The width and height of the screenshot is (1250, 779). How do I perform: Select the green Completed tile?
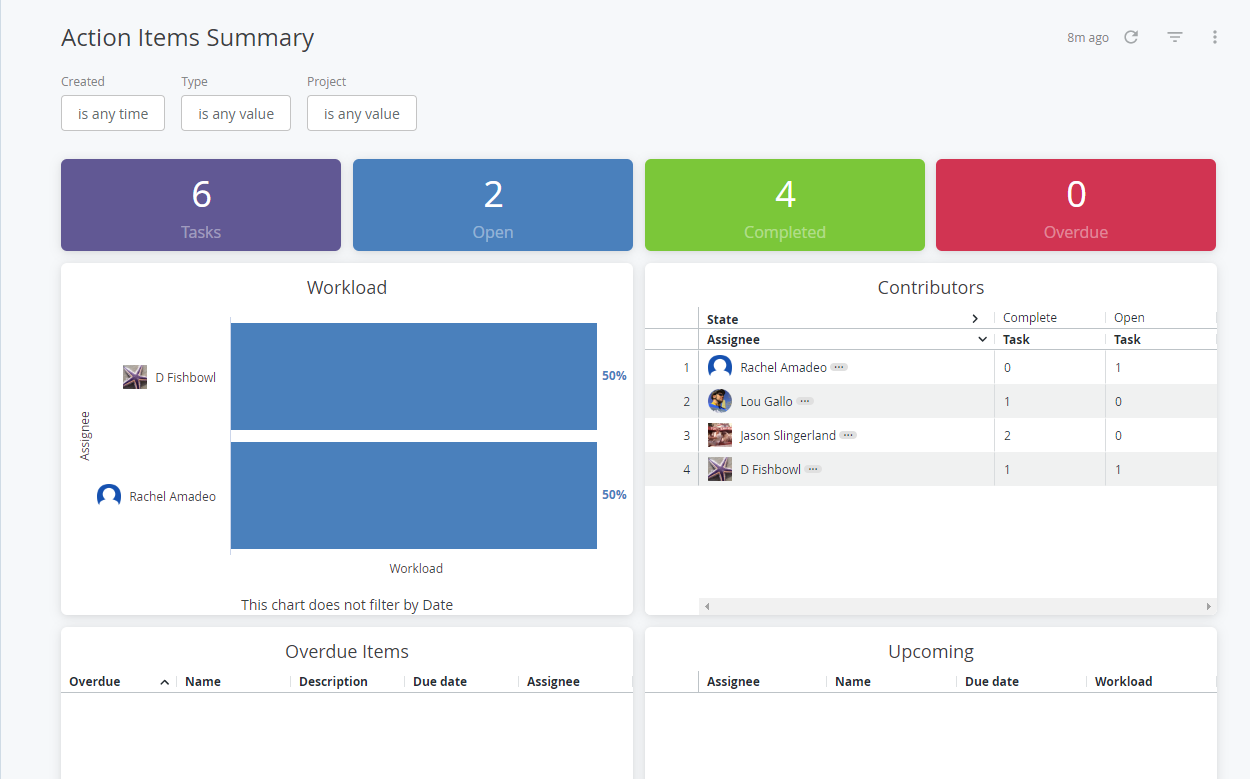(x=785, y=205)
